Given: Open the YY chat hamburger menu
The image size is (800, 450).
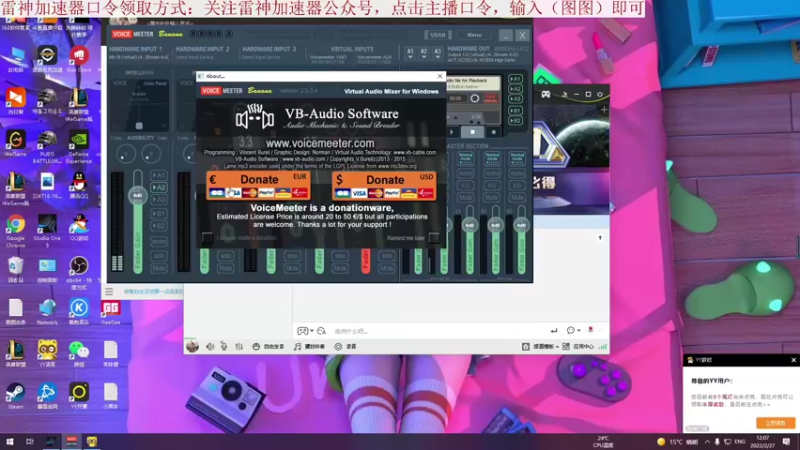Looking at the screenshot, I should (109, 292).
